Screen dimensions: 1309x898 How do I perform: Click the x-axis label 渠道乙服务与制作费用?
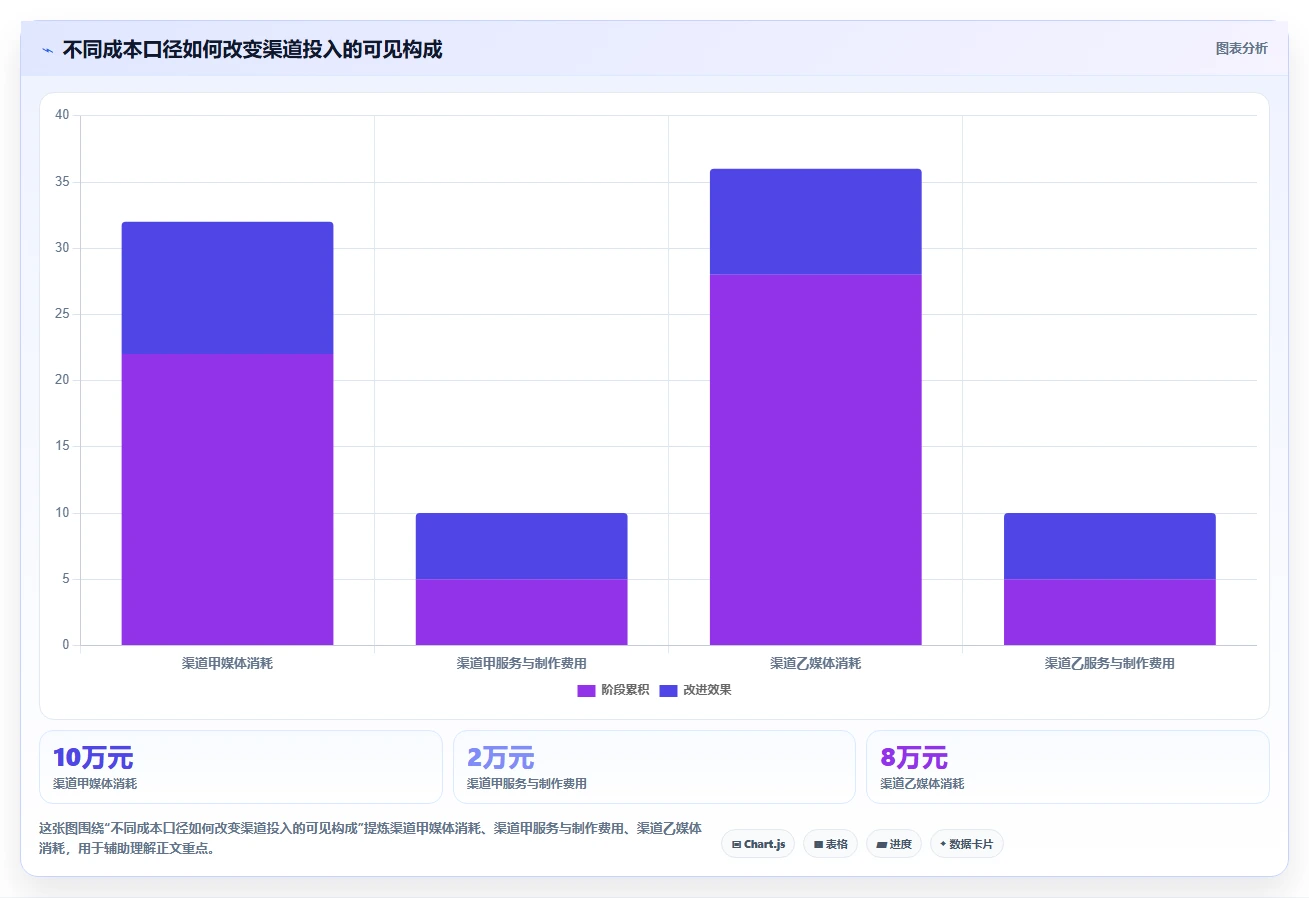[1109, 663]
